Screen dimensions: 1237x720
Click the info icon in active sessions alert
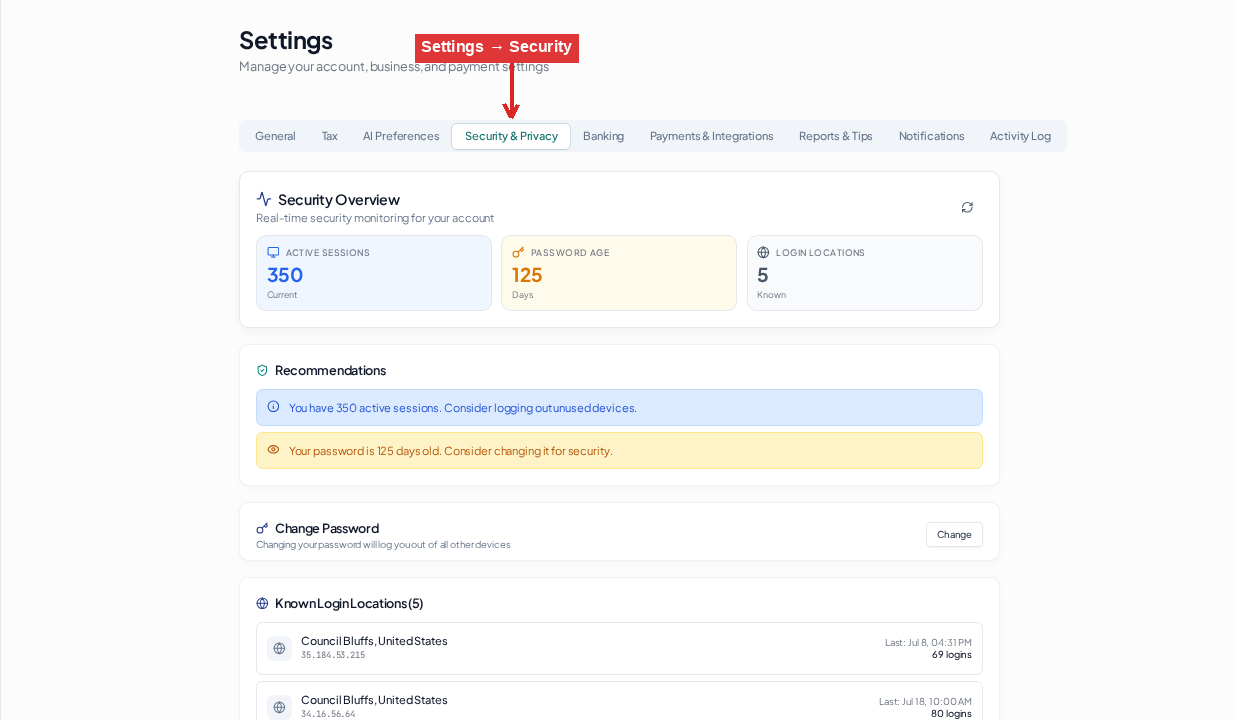coord(273,406)
